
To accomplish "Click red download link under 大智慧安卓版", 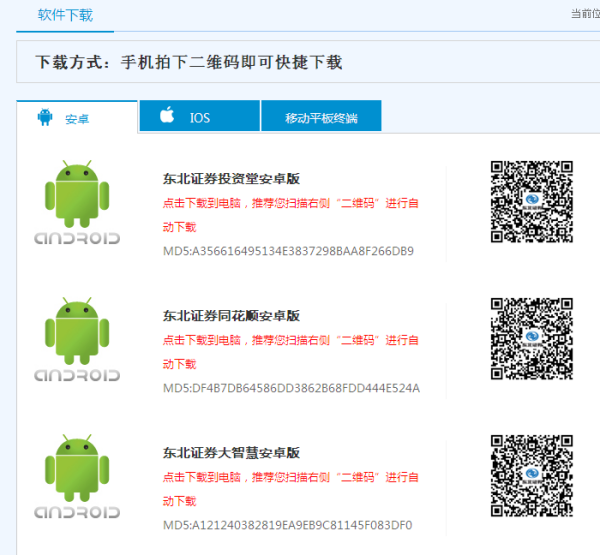I will click(x=290, y=489).
